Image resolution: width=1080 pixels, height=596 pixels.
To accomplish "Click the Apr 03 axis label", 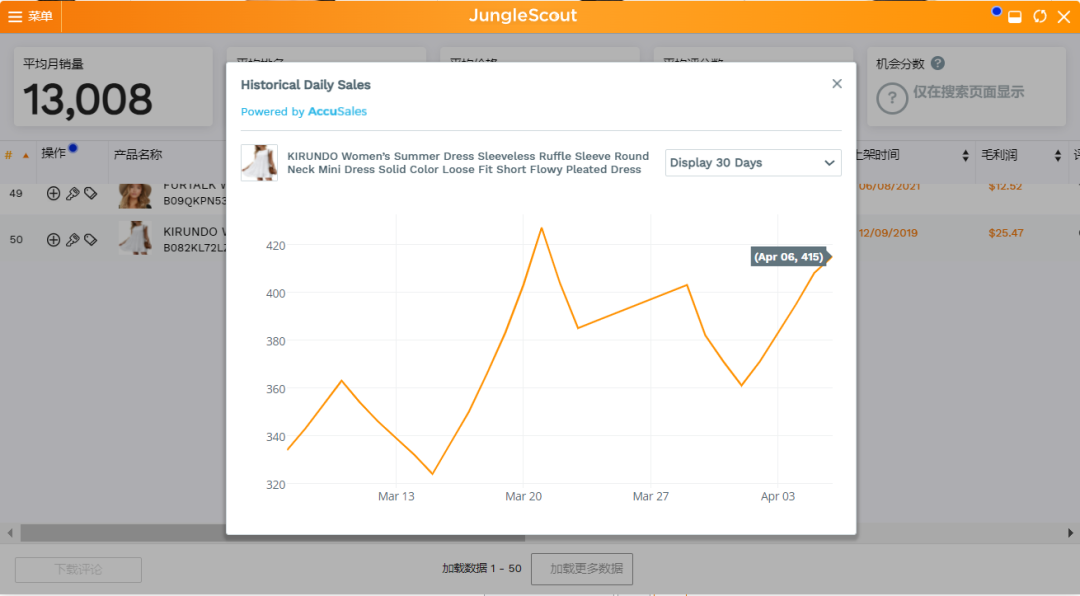I will click(x=778, y=496).
